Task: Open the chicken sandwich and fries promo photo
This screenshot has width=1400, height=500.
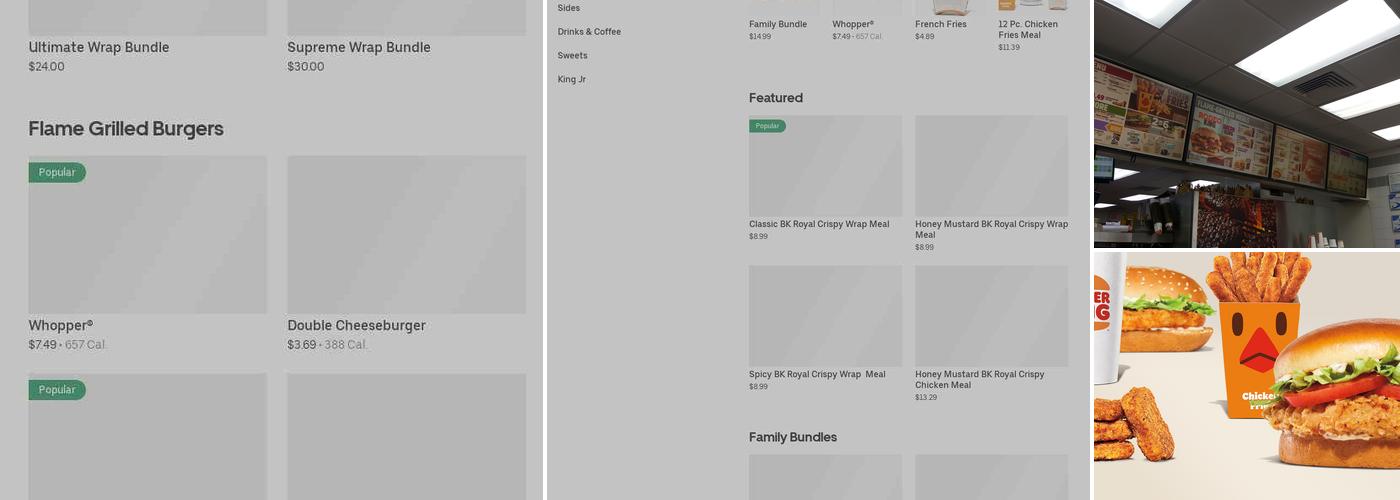Action: (x=1246, y=375)
